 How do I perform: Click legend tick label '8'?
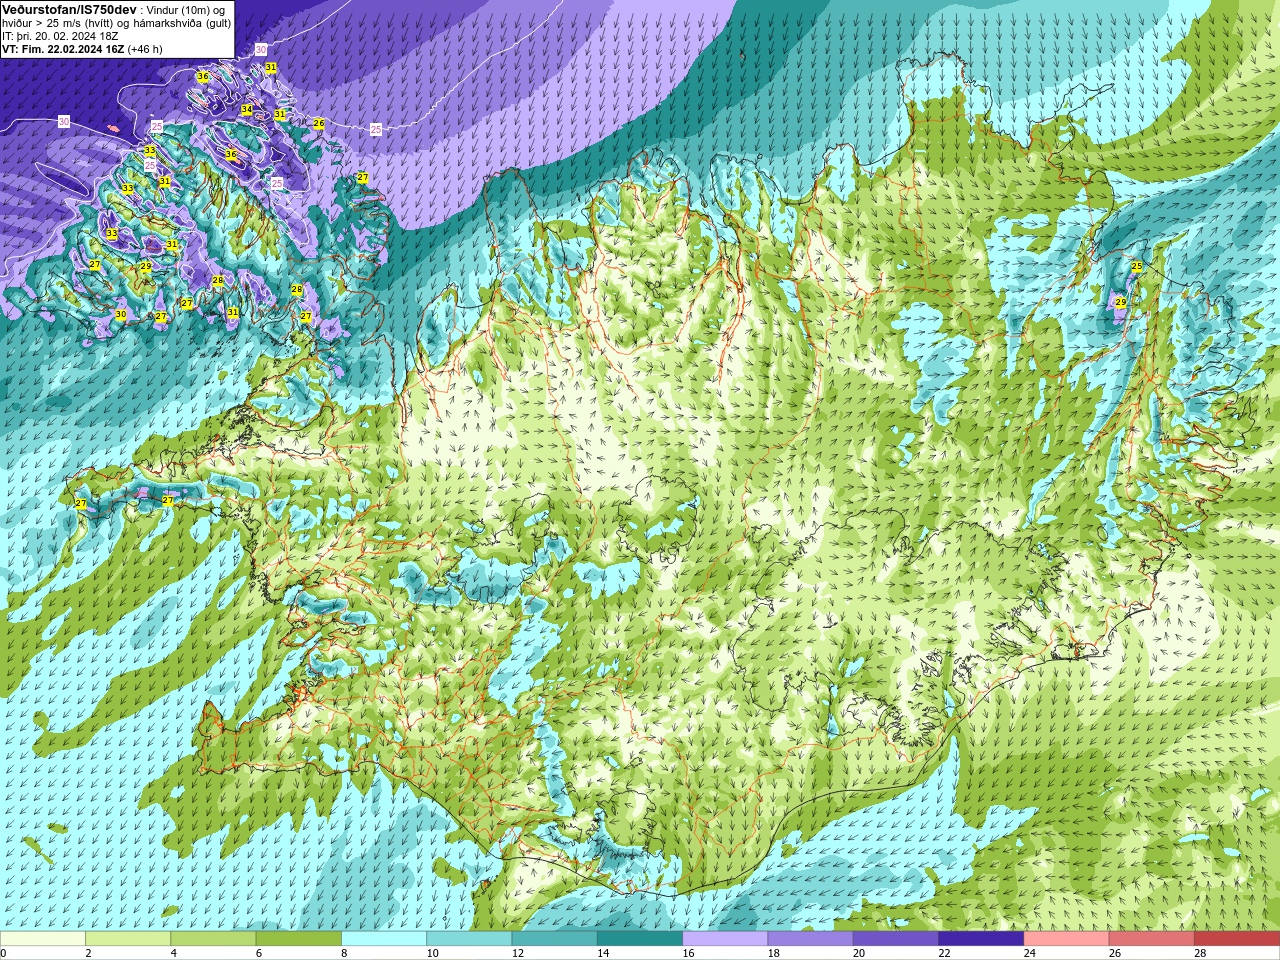344,953
